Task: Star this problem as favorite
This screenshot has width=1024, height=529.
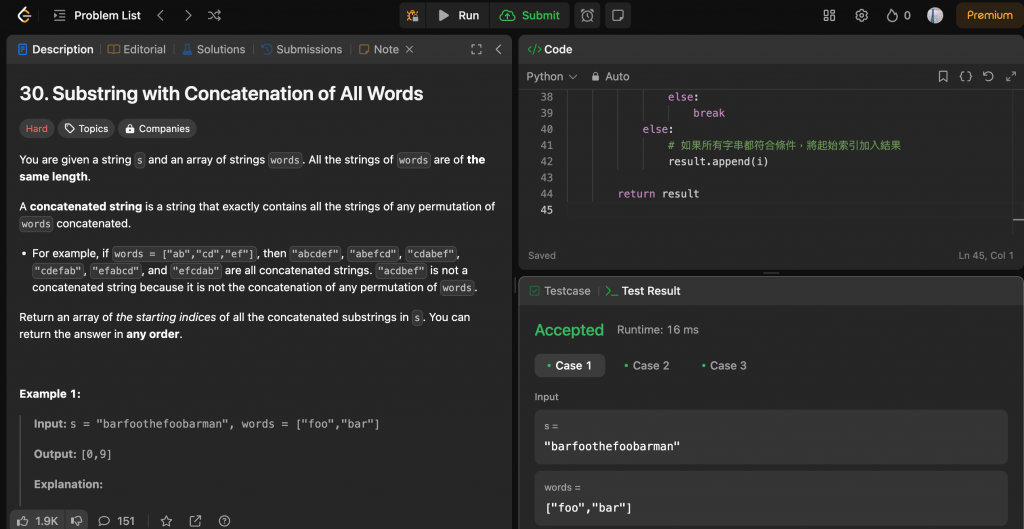Action: (166, 520)
